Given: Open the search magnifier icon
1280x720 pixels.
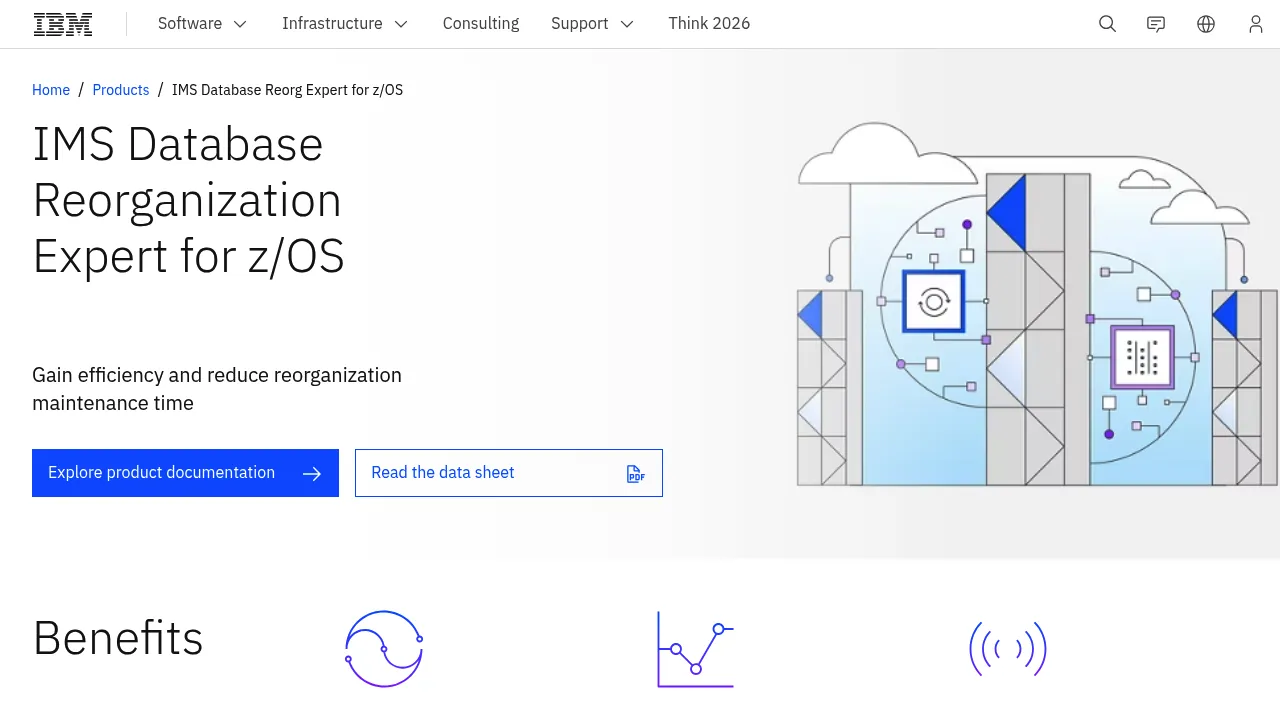Looking at the screenshot, I should [x=1107, y=24].
